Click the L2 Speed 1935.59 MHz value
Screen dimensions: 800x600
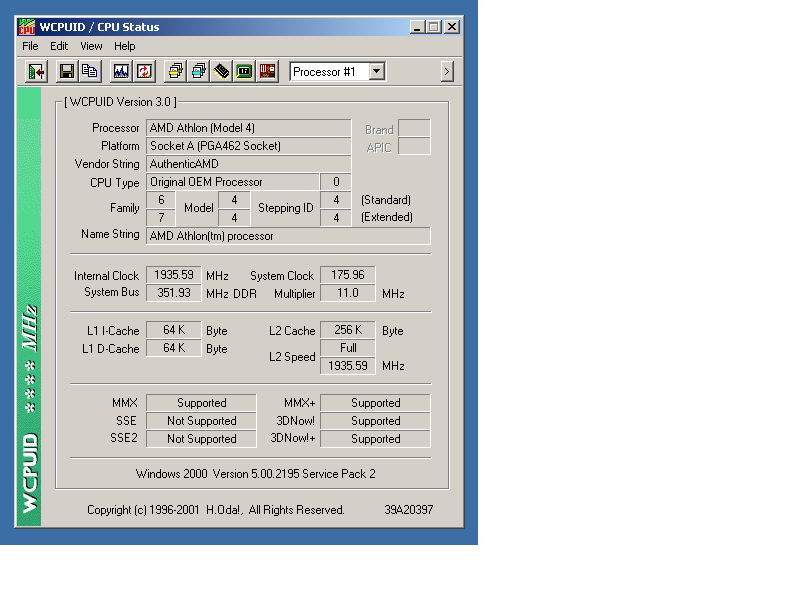(x=347, y=366)
